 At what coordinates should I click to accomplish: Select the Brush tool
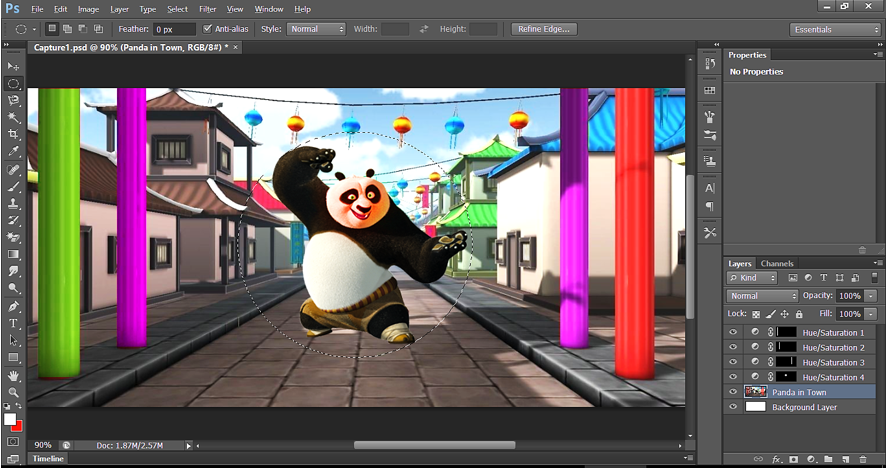point(13,187)
